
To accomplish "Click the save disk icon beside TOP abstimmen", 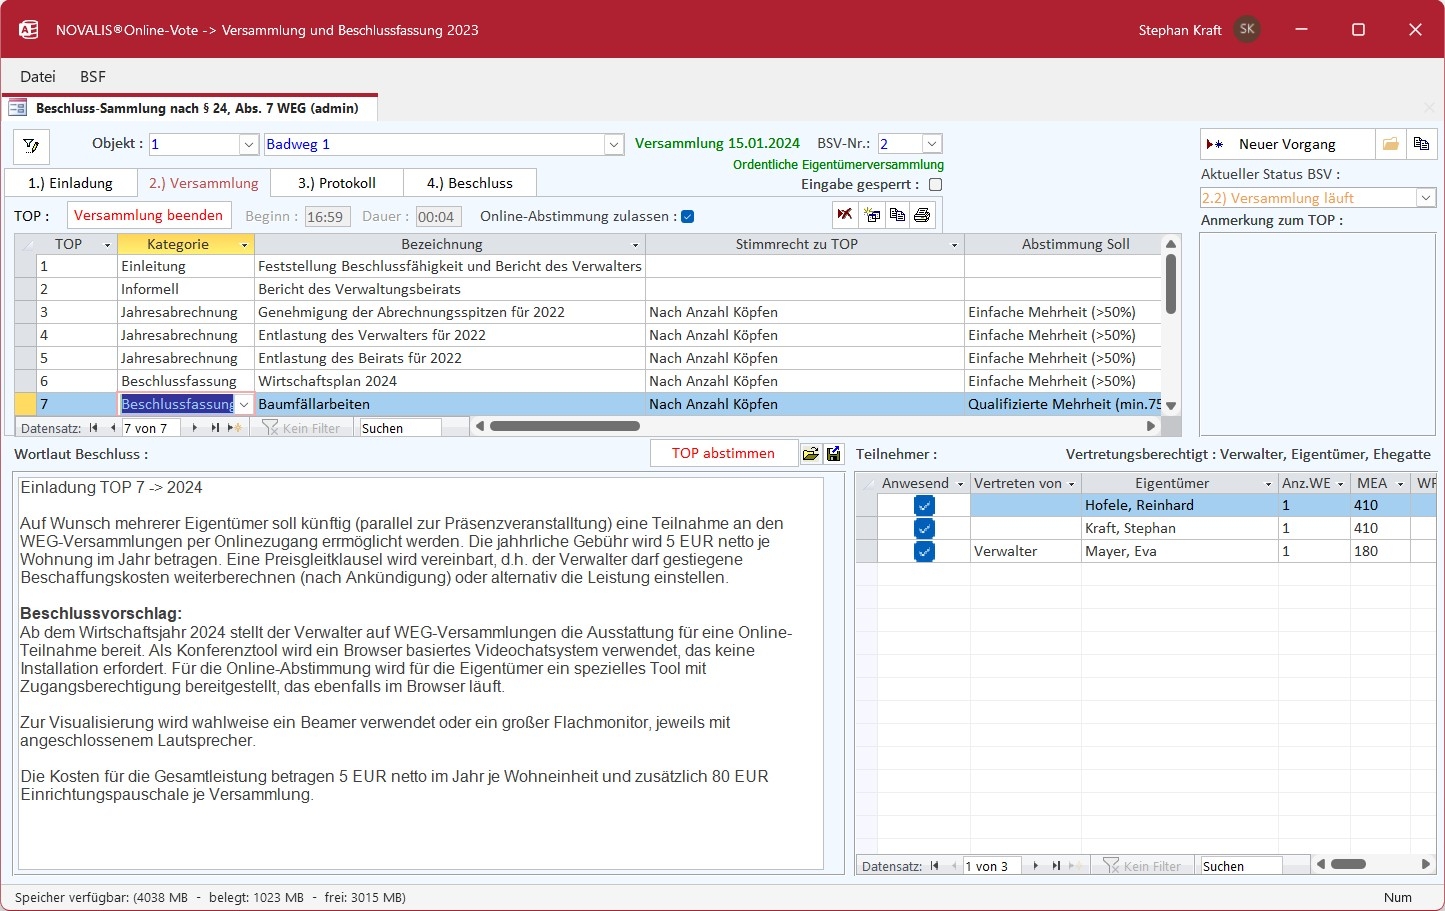I will (x=834, y=454).
